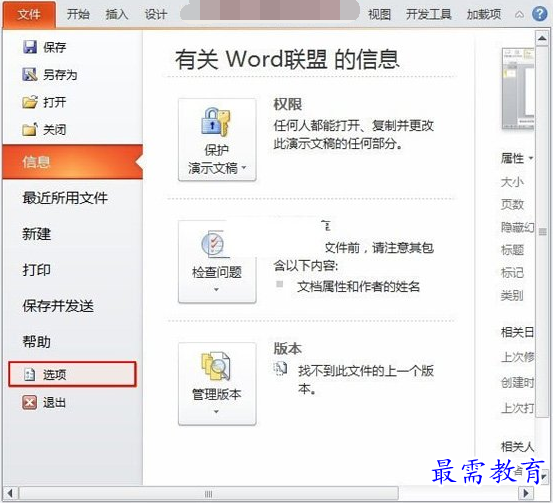Collapse the ribbon with the caret icon
553x503 pixels.
(x=519, y=15)
